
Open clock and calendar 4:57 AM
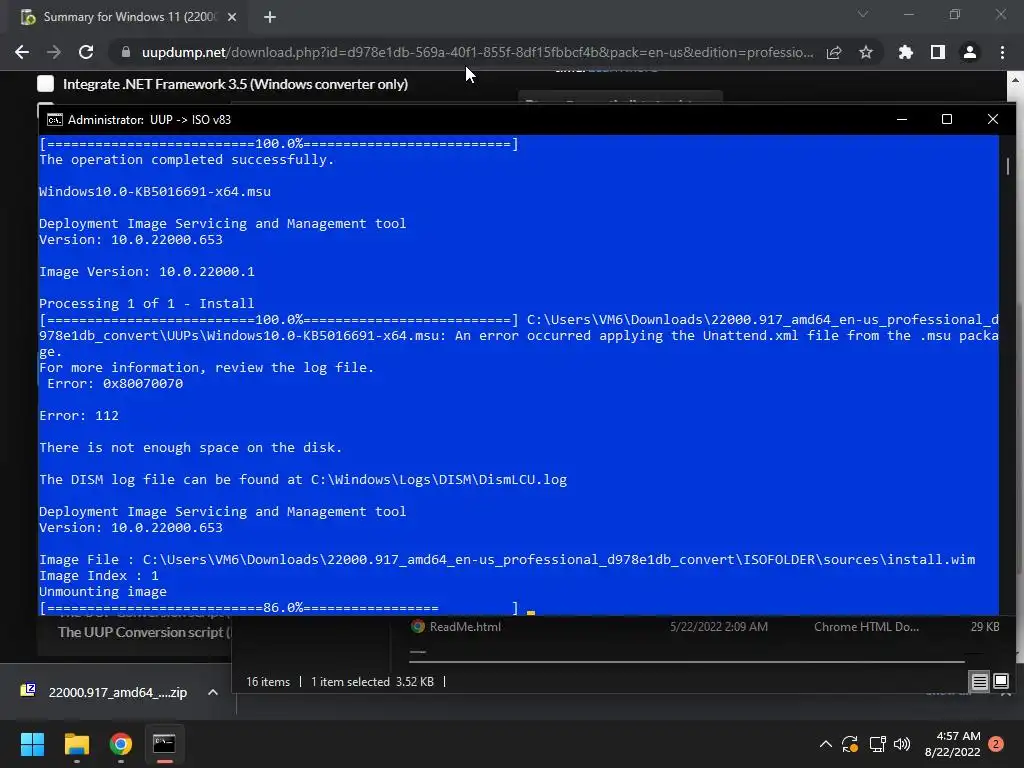(x=952, y=744)
